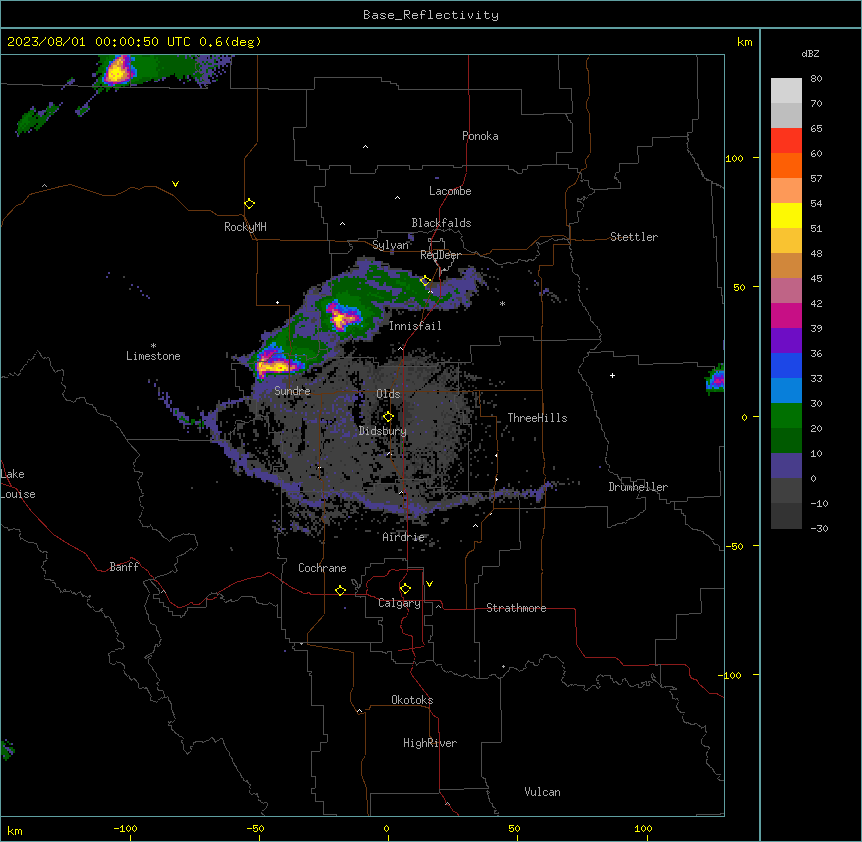
Task: Click the Innisfail city label
Action: 415,326
